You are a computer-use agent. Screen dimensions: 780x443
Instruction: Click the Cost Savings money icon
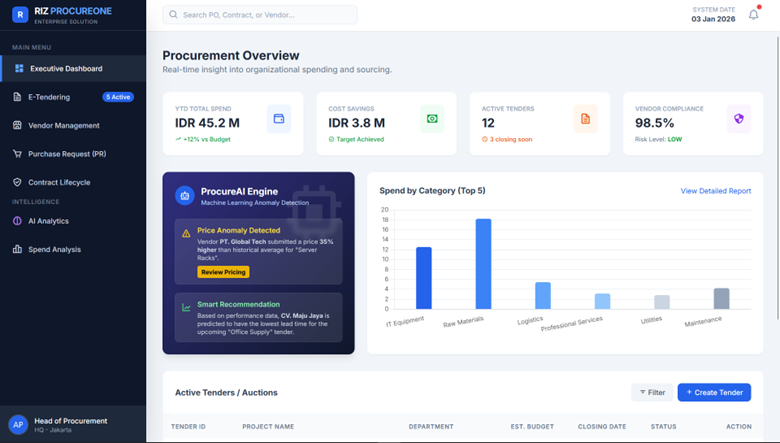point(432,119)
